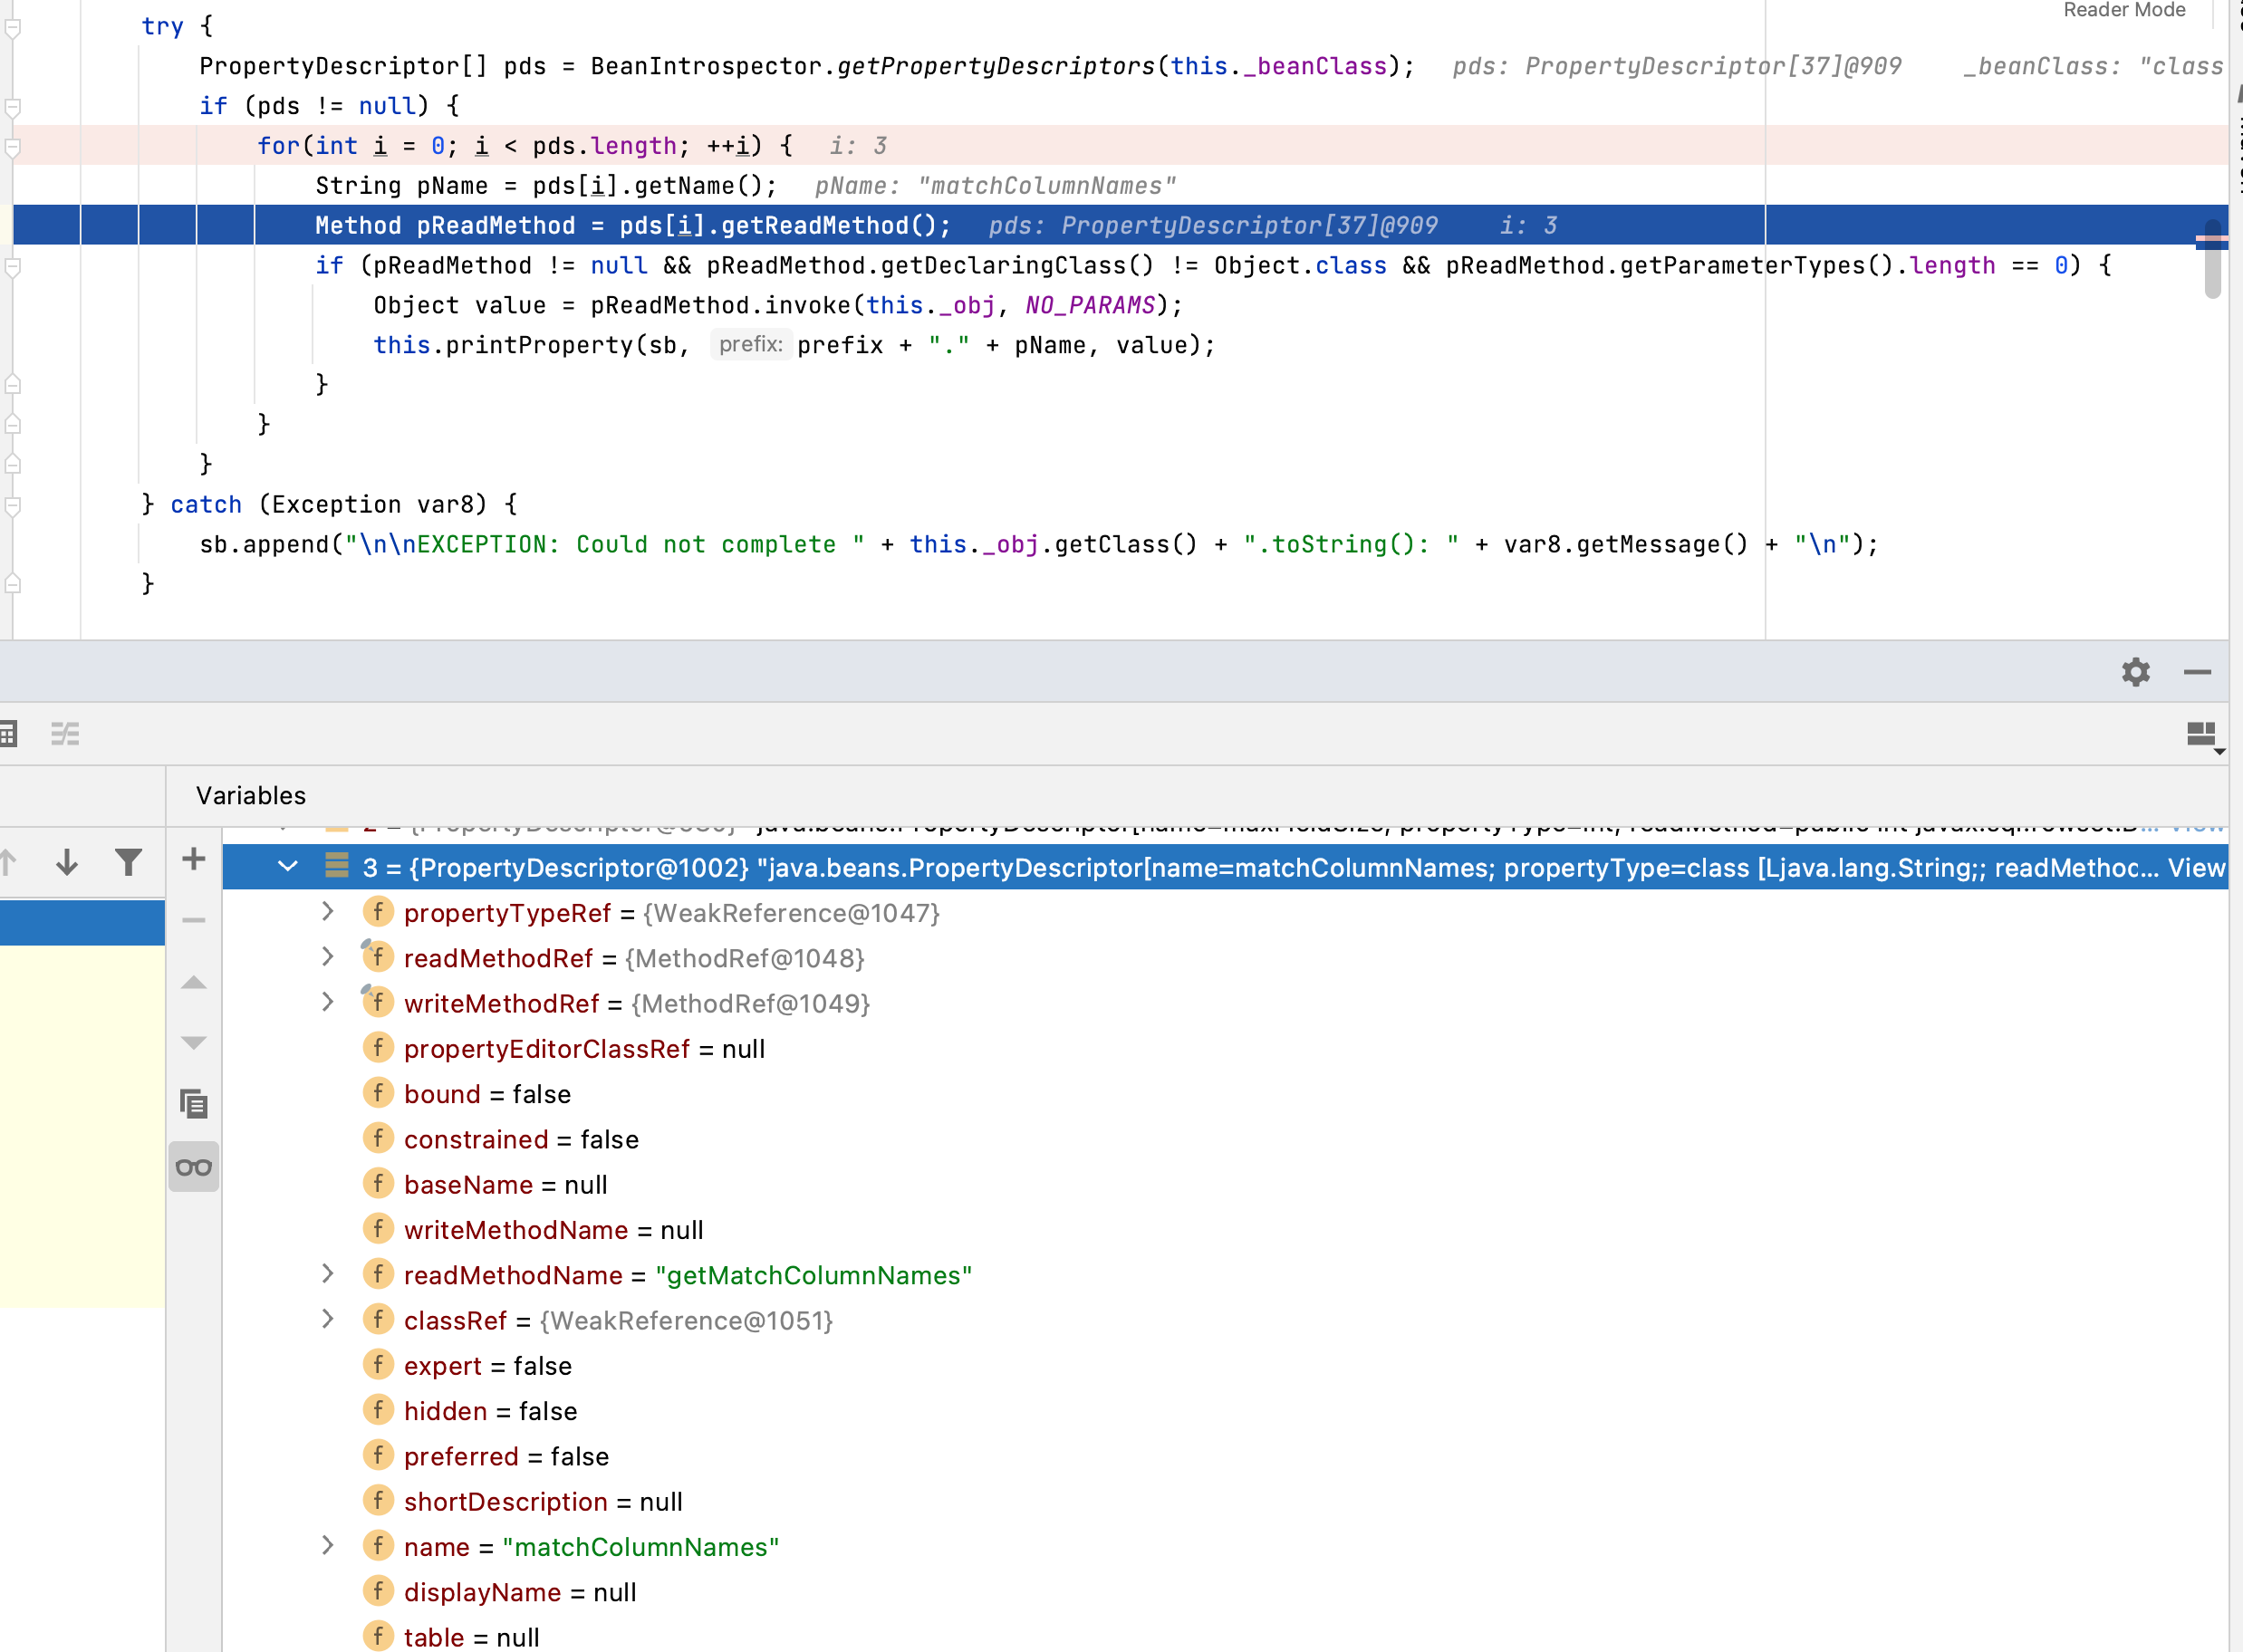Click the Duplicate Watch copy icon
This screenshot has height=1652, width=2243.
194,1104
